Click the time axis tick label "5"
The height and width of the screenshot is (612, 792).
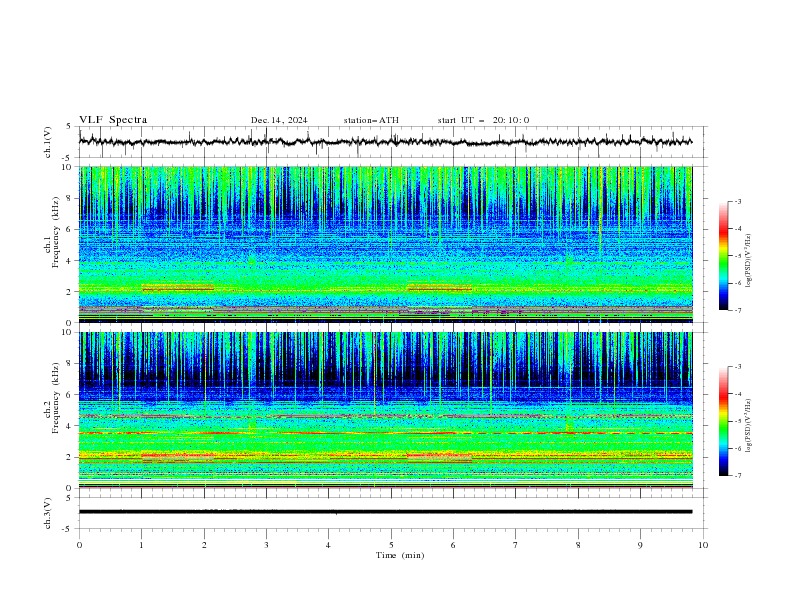tap(391, 545)
